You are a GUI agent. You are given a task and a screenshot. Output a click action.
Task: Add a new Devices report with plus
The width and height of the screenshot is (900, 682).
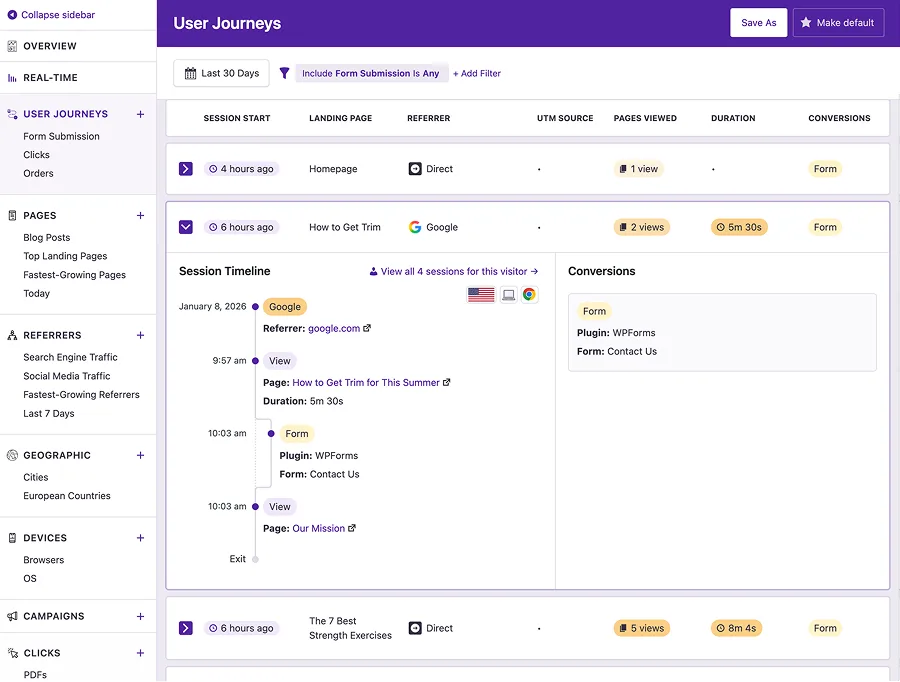pyautogui.click(x=140, y=538)
